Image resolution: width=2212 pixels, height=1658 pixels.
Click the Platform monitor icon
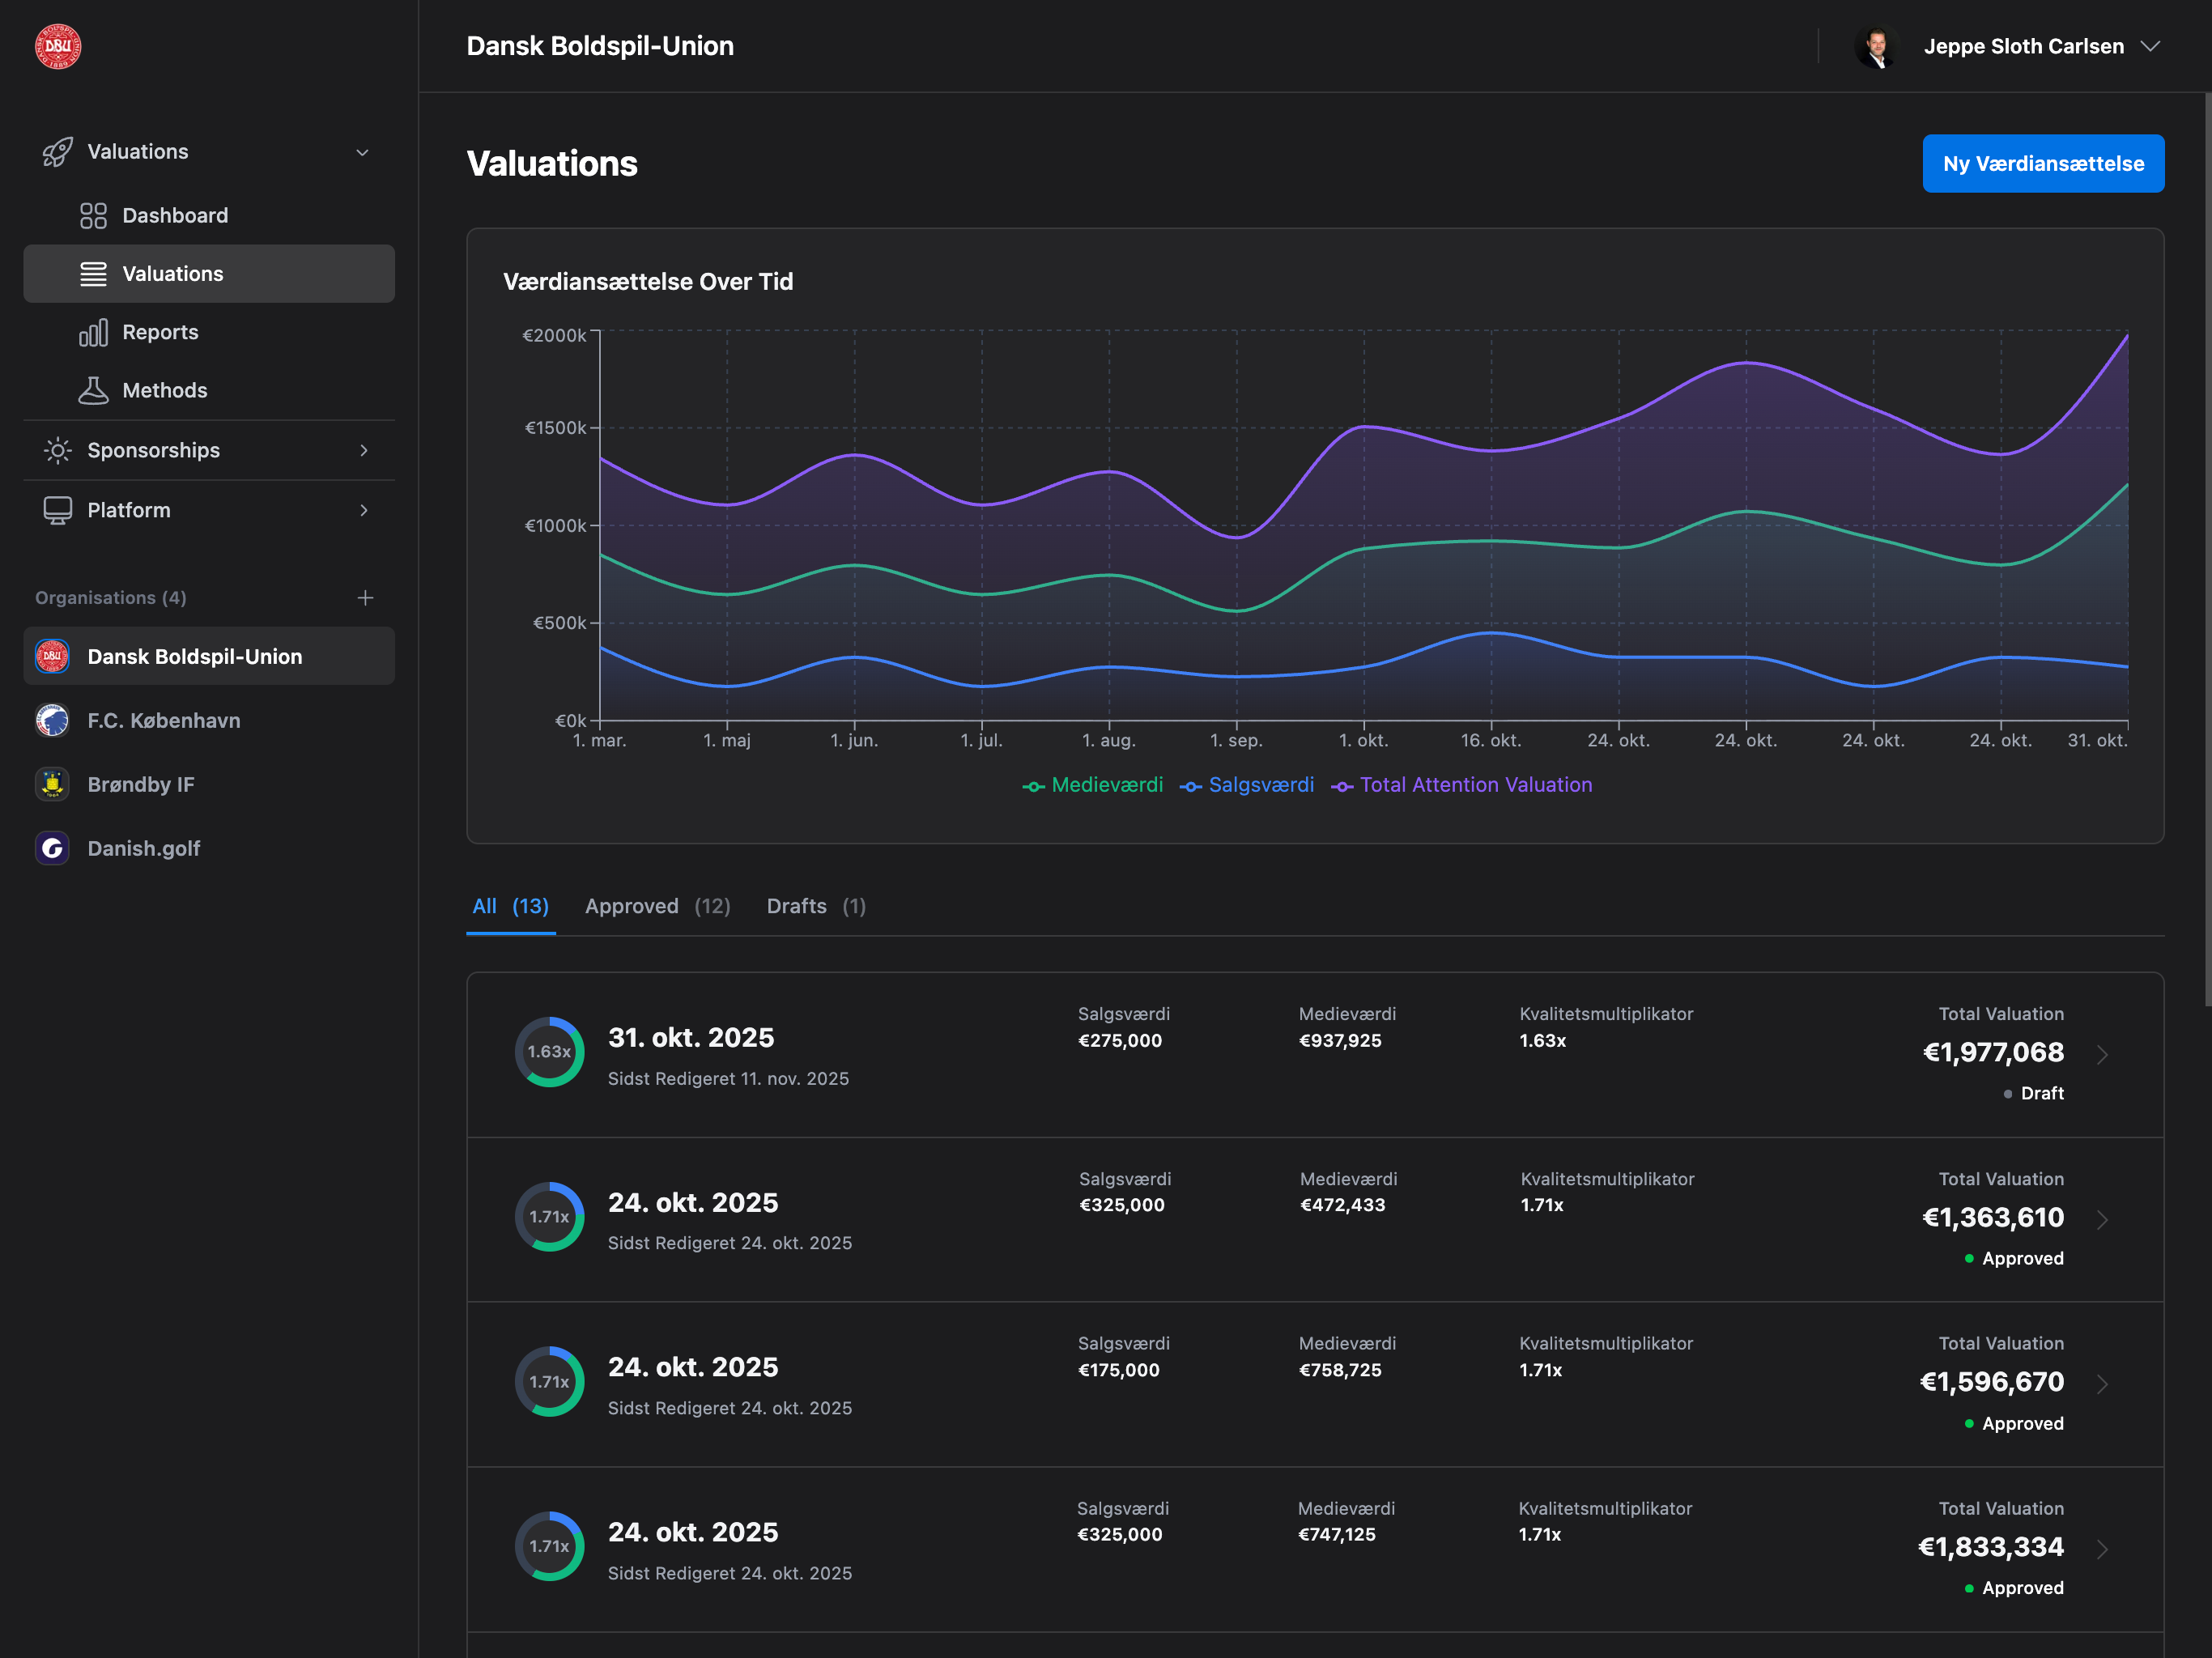pos(58,510)
